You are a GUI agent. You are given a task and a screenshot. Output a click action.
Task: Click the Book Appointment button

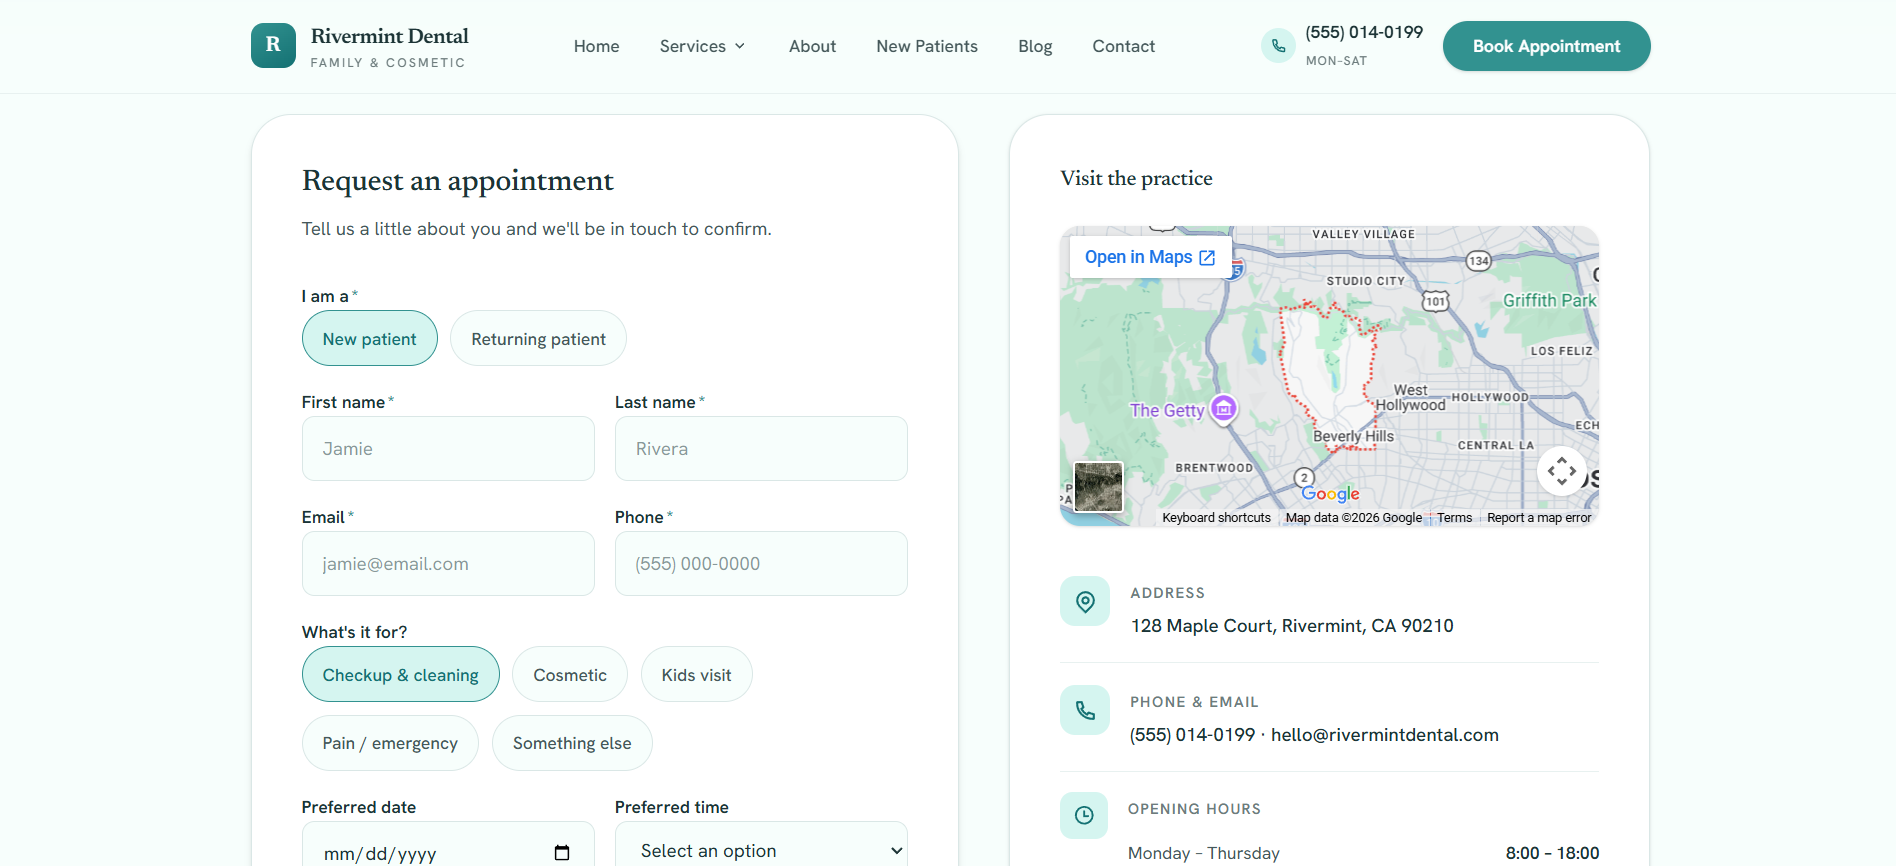click(x=1546, y=46)
